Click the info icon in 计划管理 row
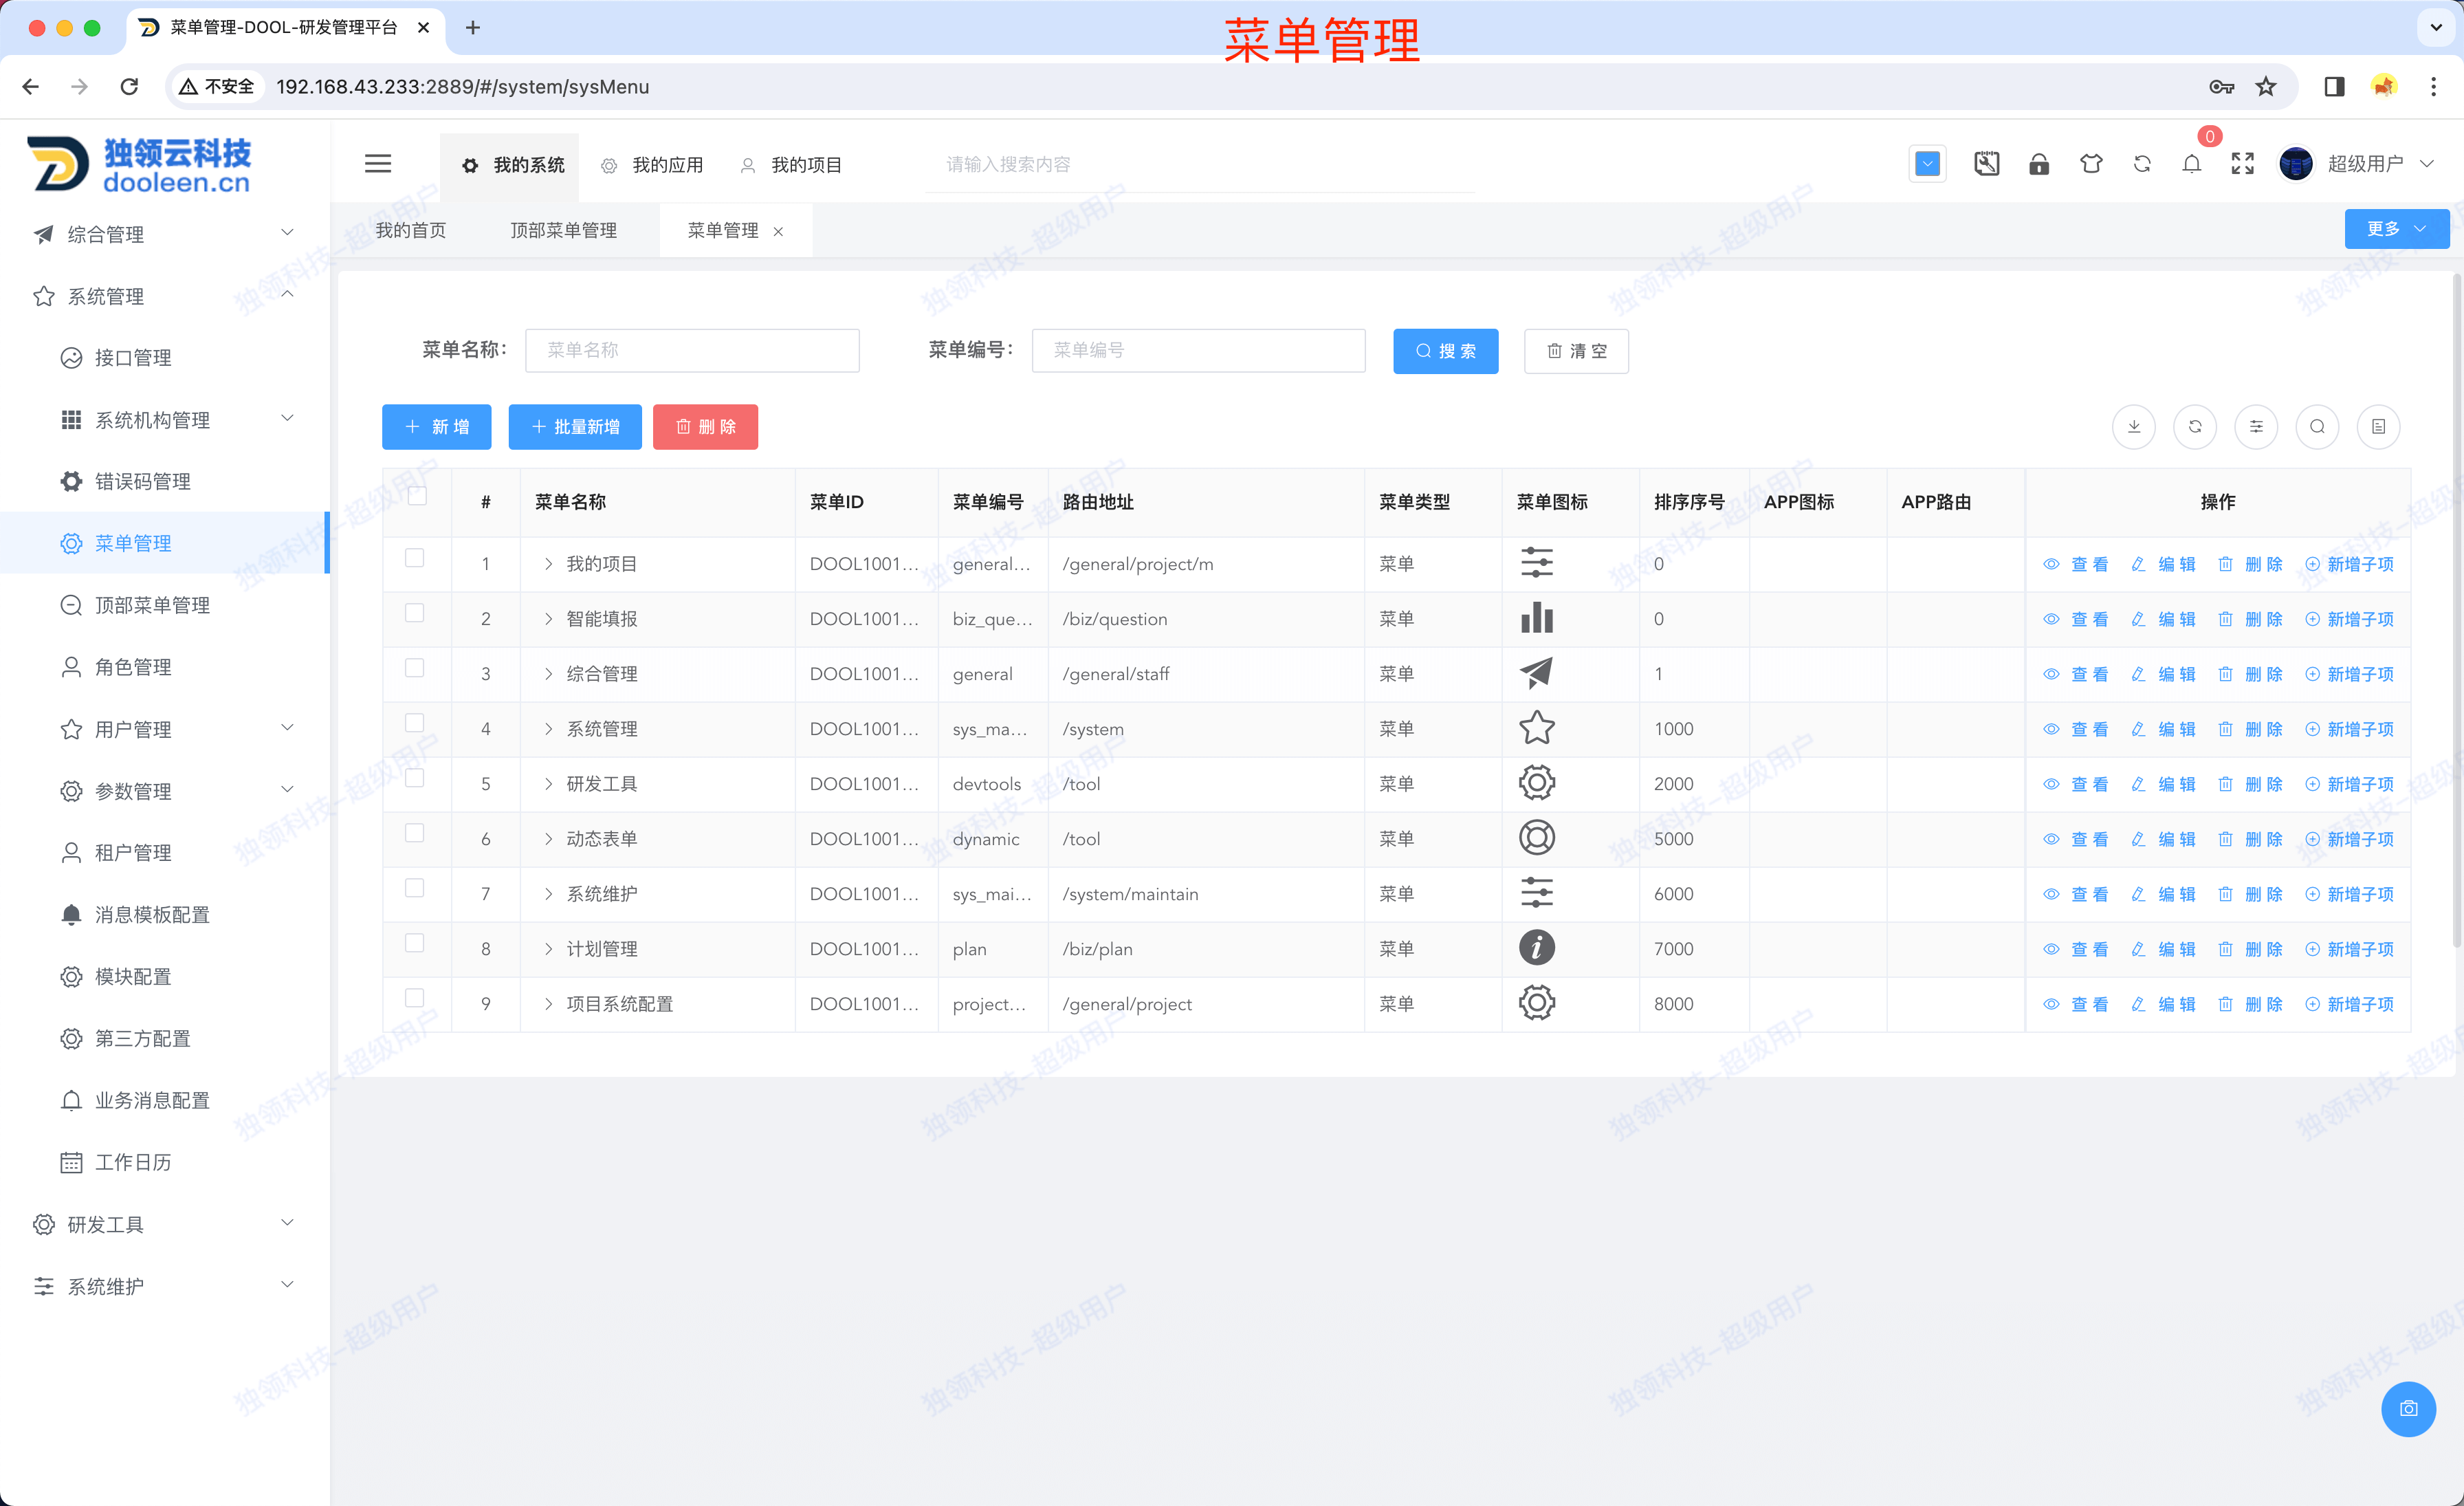The image size is (2464, 1506). pyautogui.click(x=1537, y=948)
